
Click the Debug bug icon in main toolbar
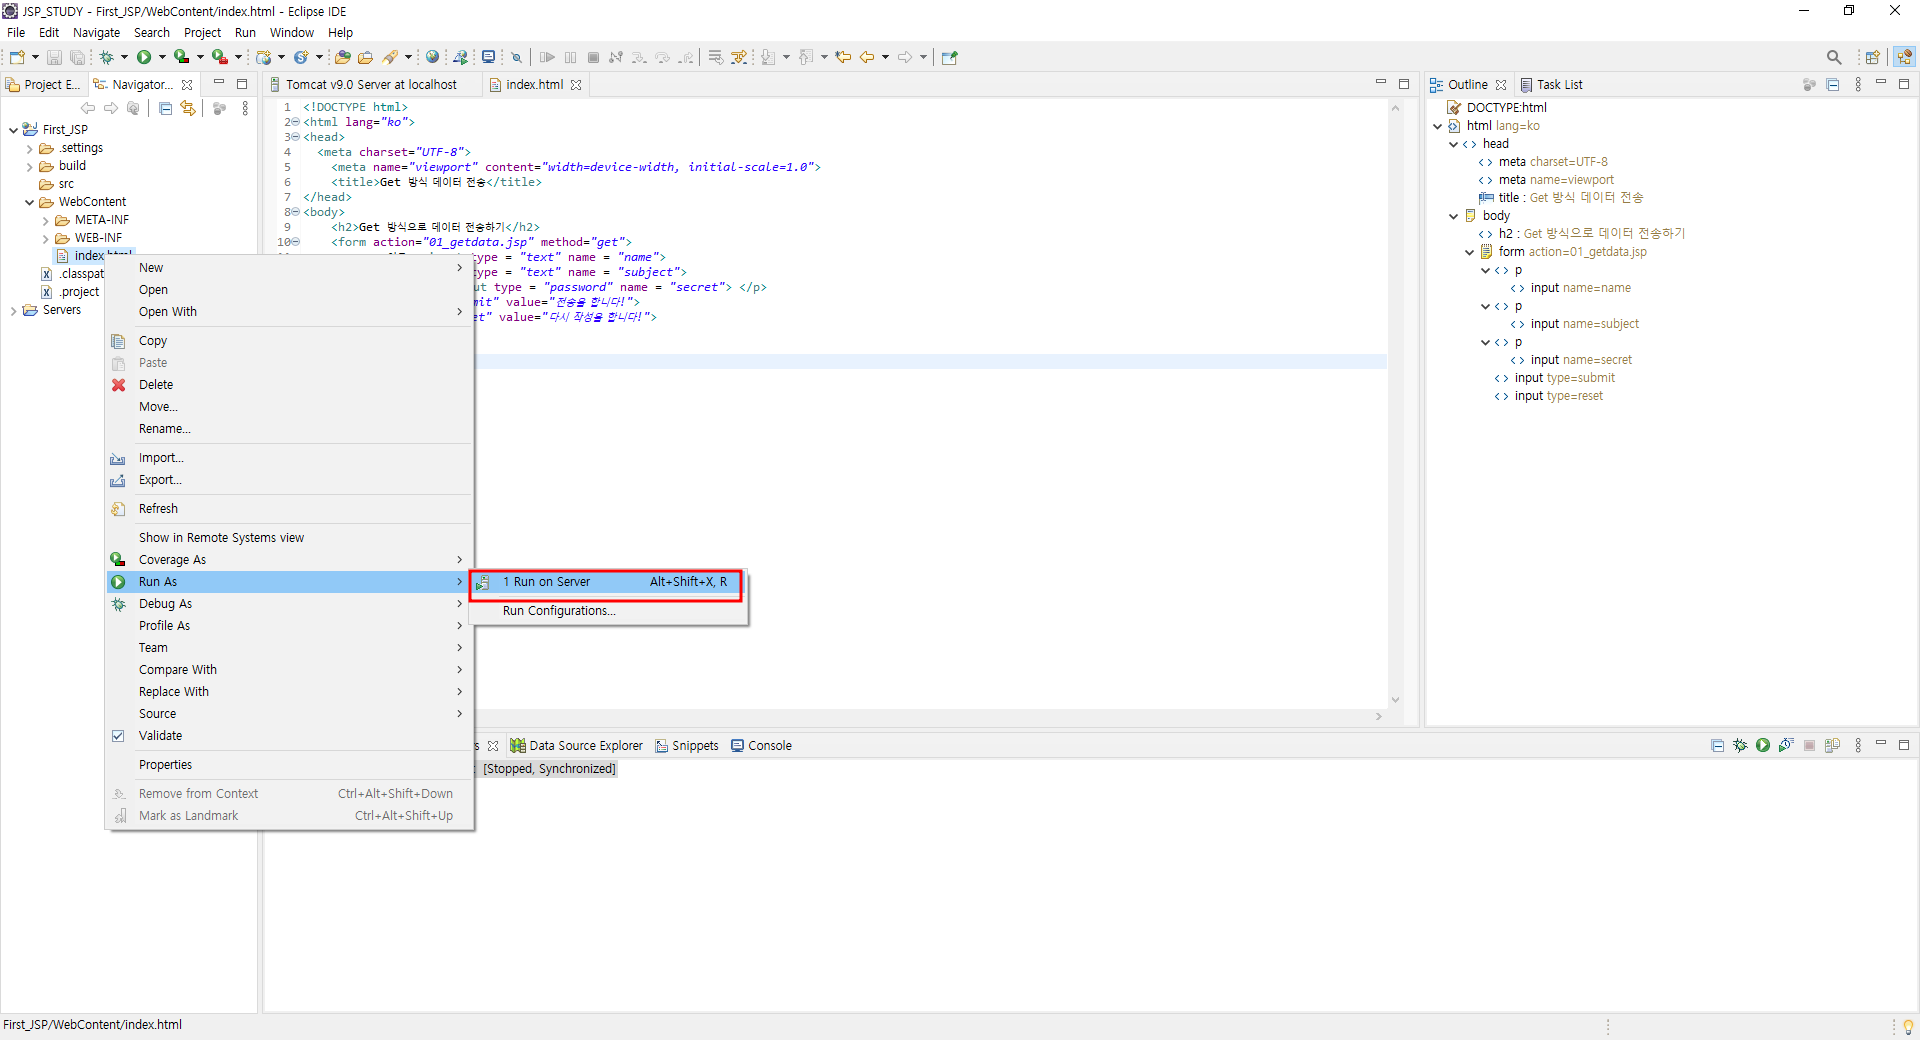coord(106,57)
